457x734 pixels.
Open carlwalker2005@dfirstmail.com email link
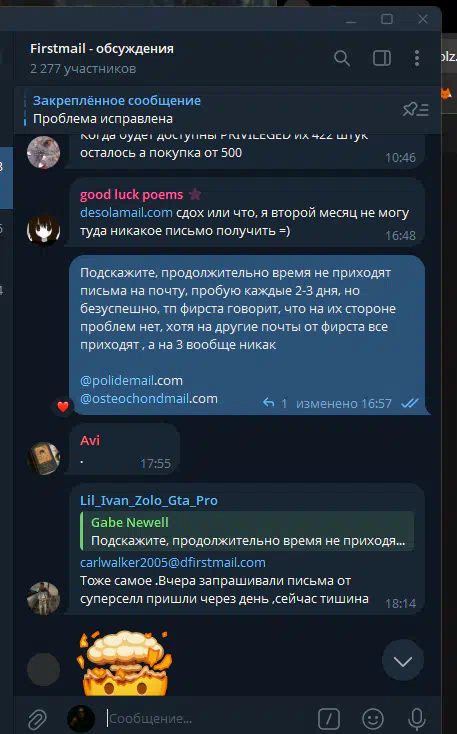pyautogui.click(x=173, y=562)
